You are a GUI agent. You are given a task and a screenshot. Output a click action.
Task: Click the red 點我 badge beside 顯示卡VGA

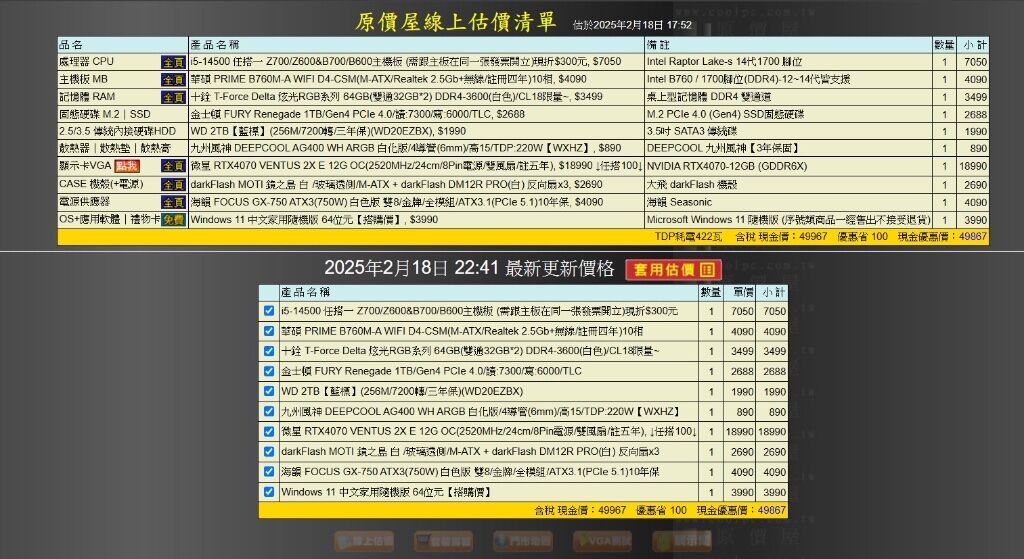(127, 166)
